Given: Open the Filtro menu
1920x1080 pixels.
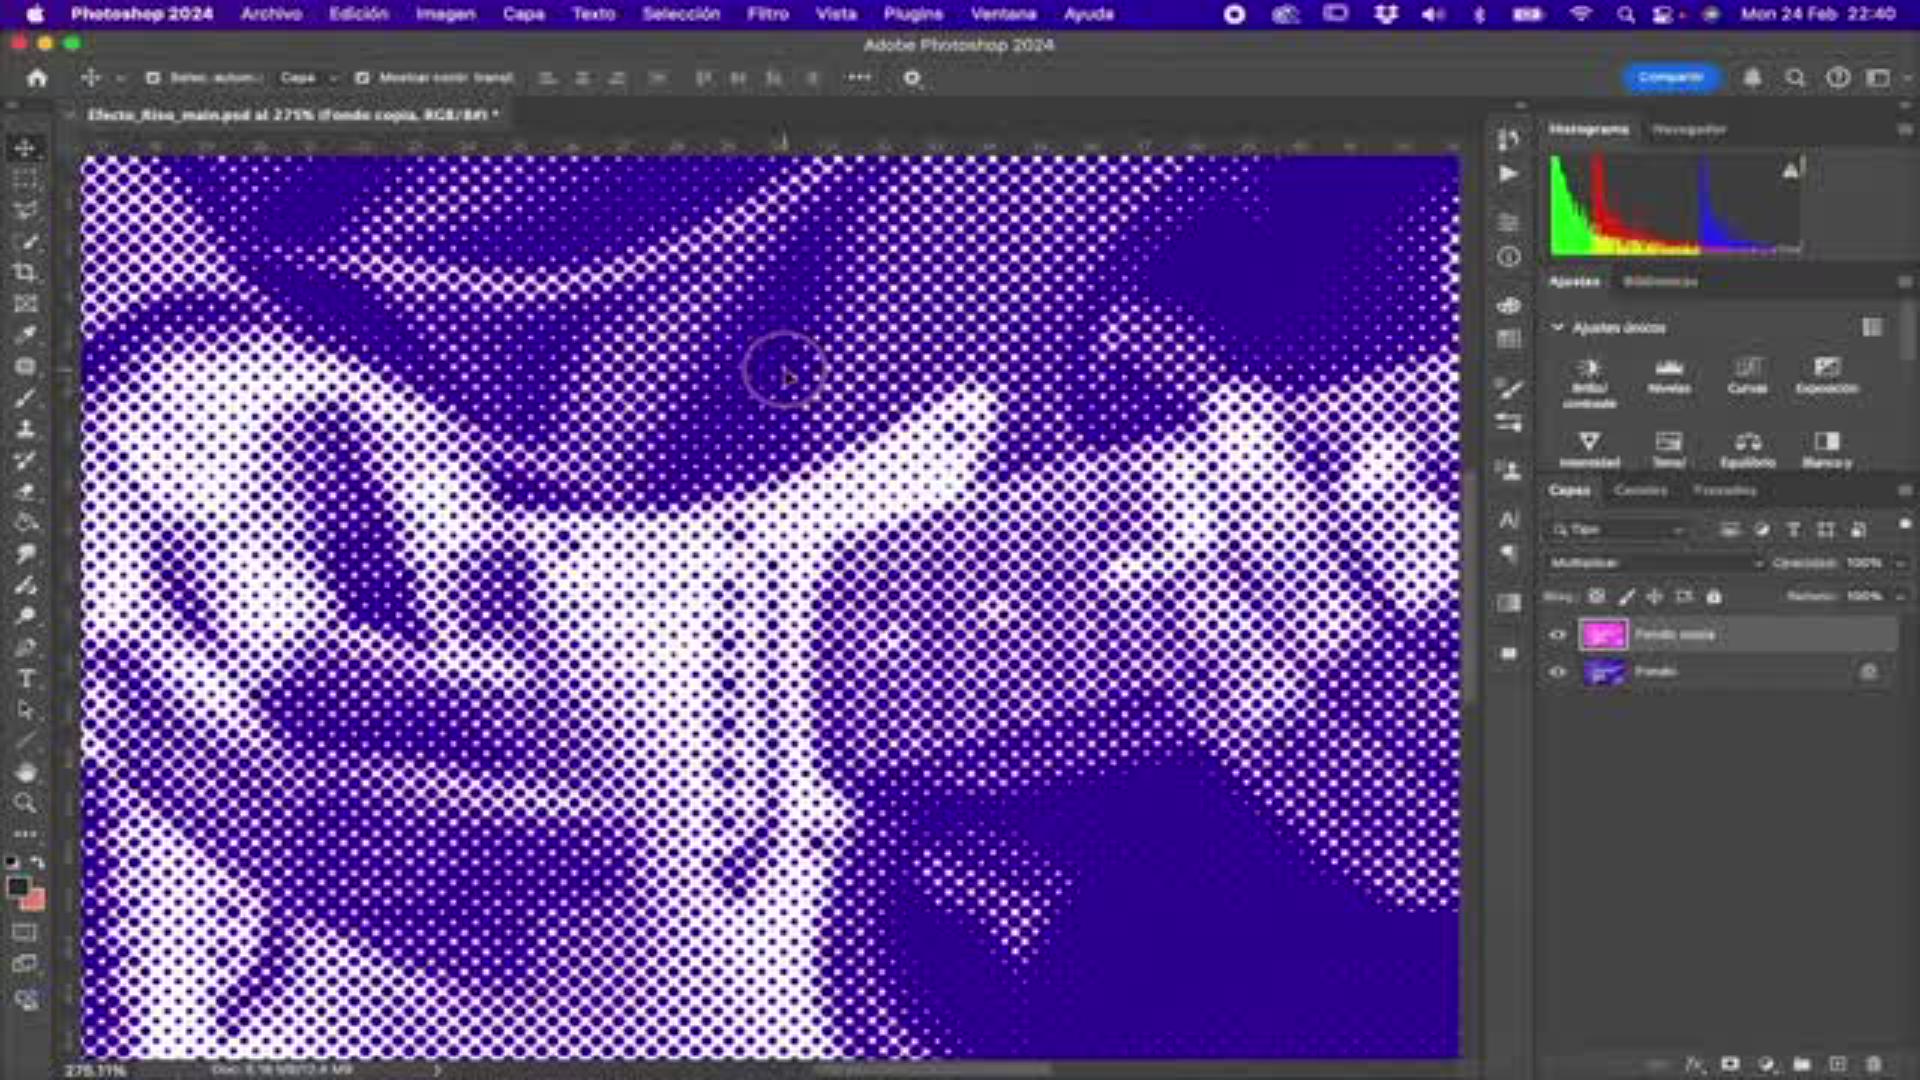Looking at the screenshot, I should 767,14.
